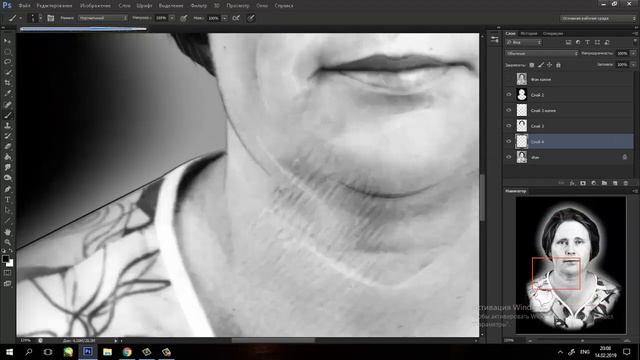Create a new group folder icon

coord(604,183)
